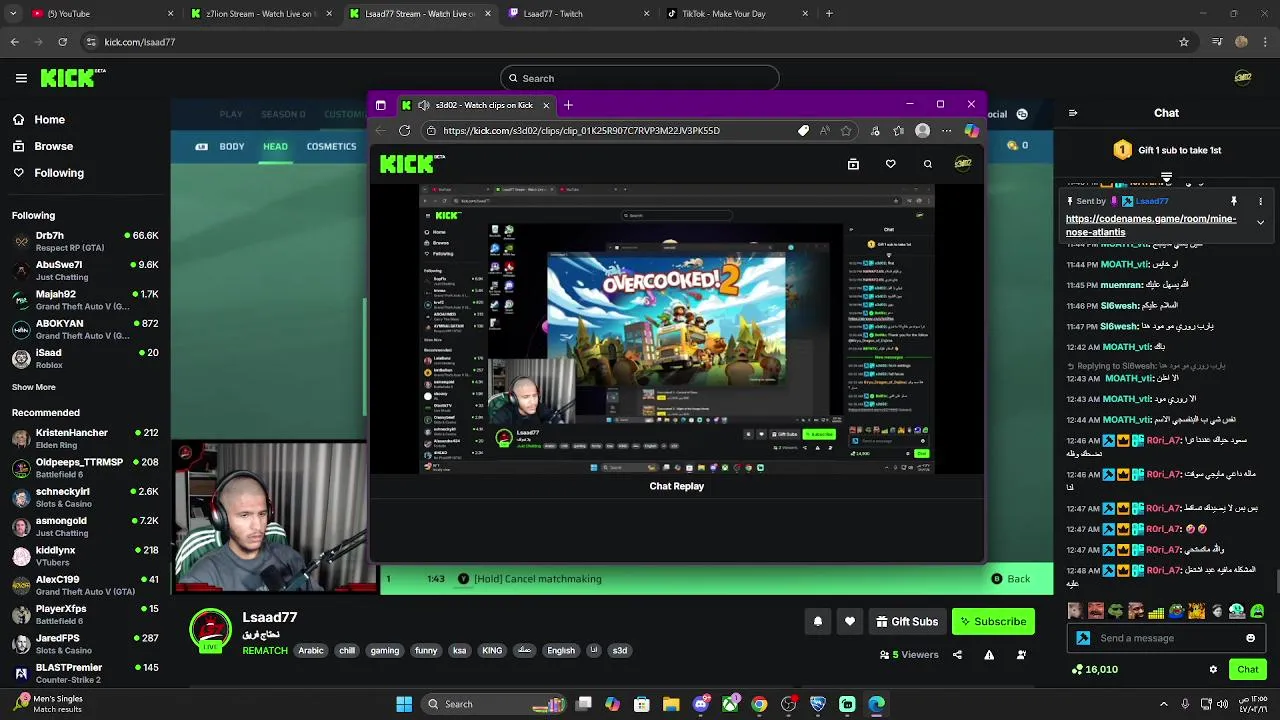
Task: Collapse chat panel with arrow icon
Action: (1073, 113)
